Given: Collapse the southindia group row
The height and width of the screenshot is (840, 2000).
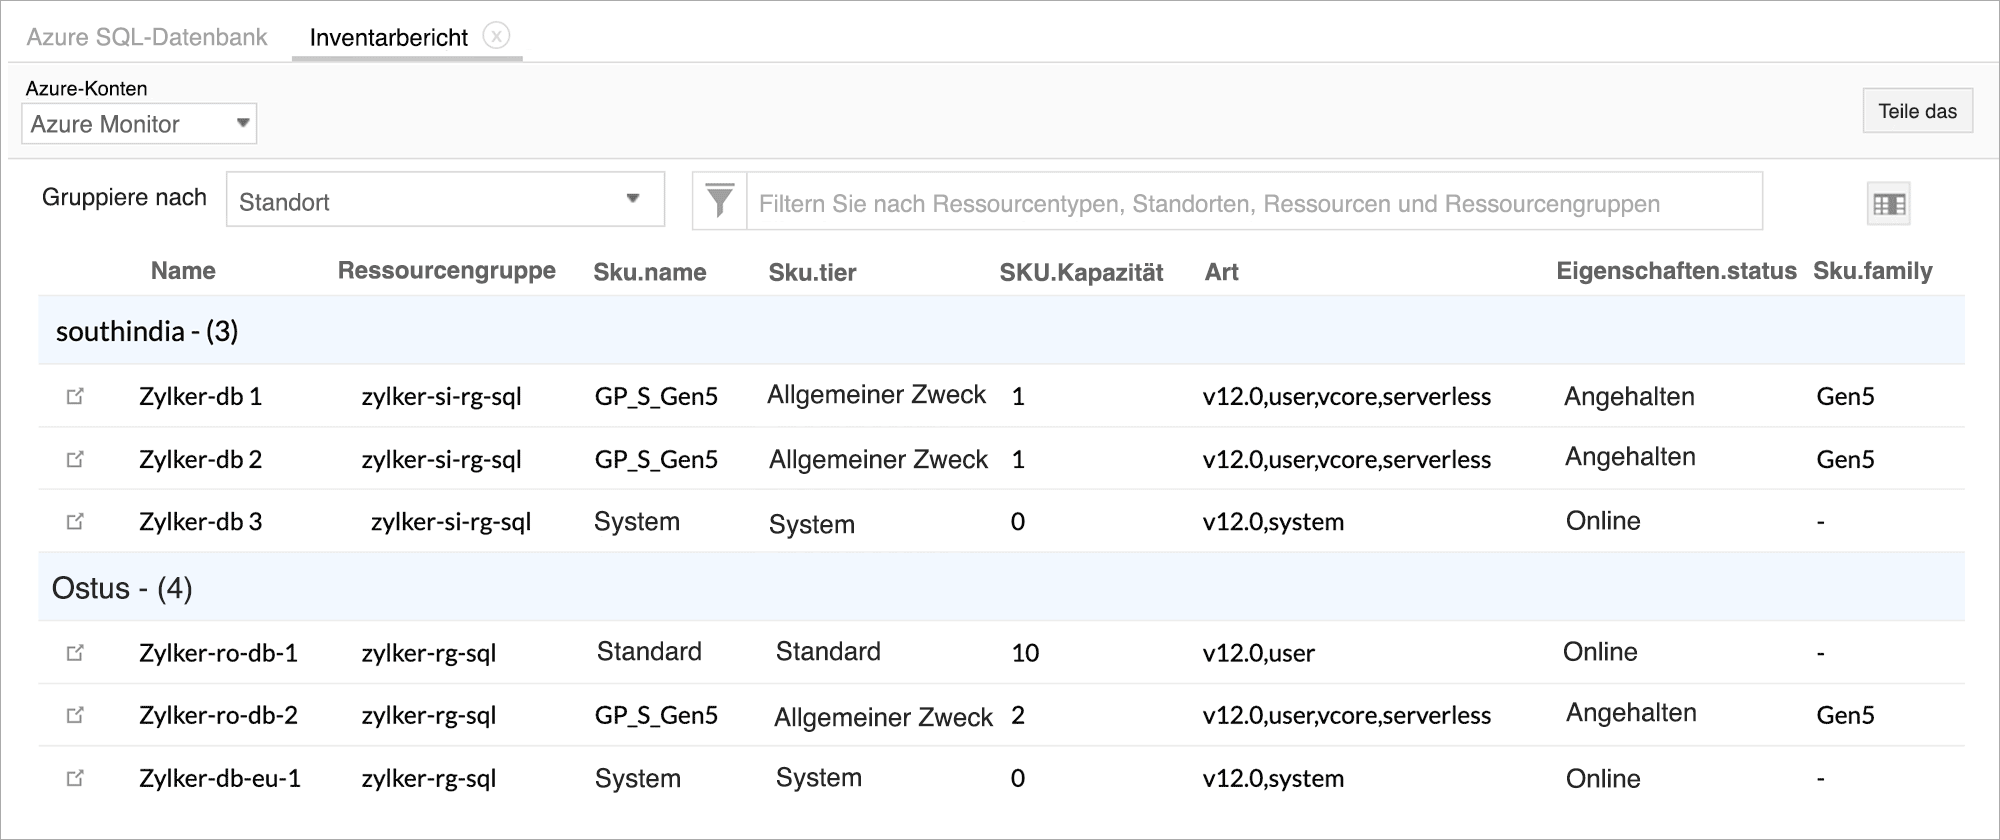Looking at the screenshot, I should [147, 332].
